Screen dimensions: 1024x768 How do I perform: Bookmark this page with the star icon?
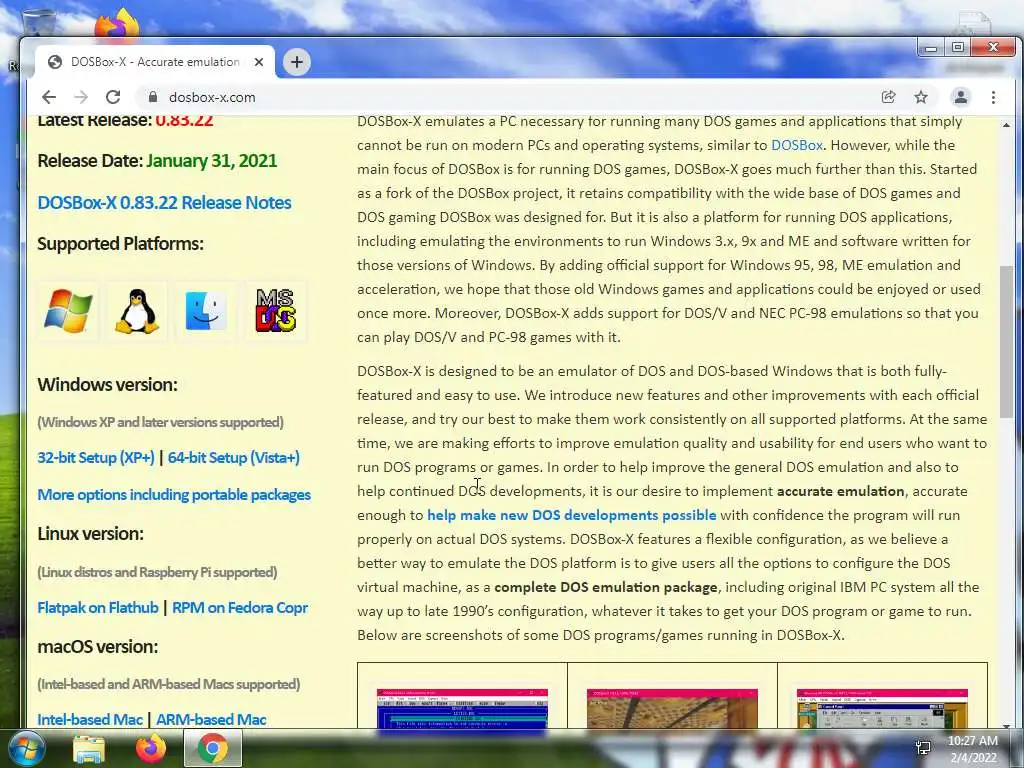pos(921,97)
